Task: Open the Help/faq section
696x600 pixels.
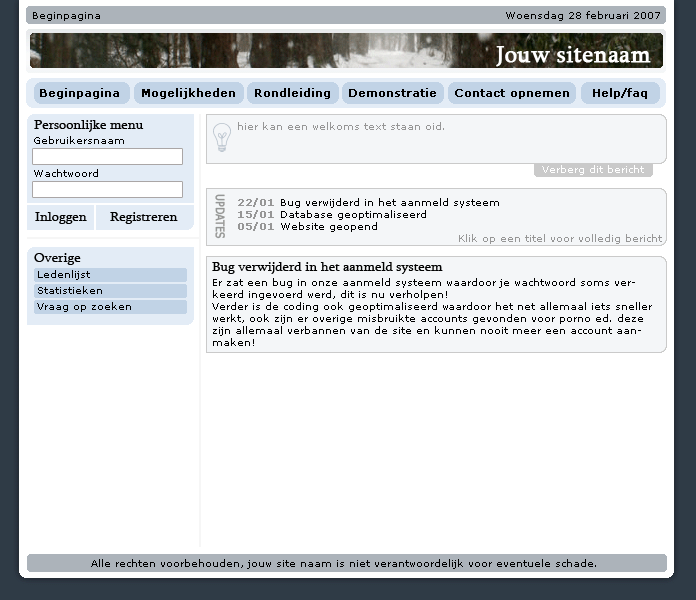Action: [620, 93]
